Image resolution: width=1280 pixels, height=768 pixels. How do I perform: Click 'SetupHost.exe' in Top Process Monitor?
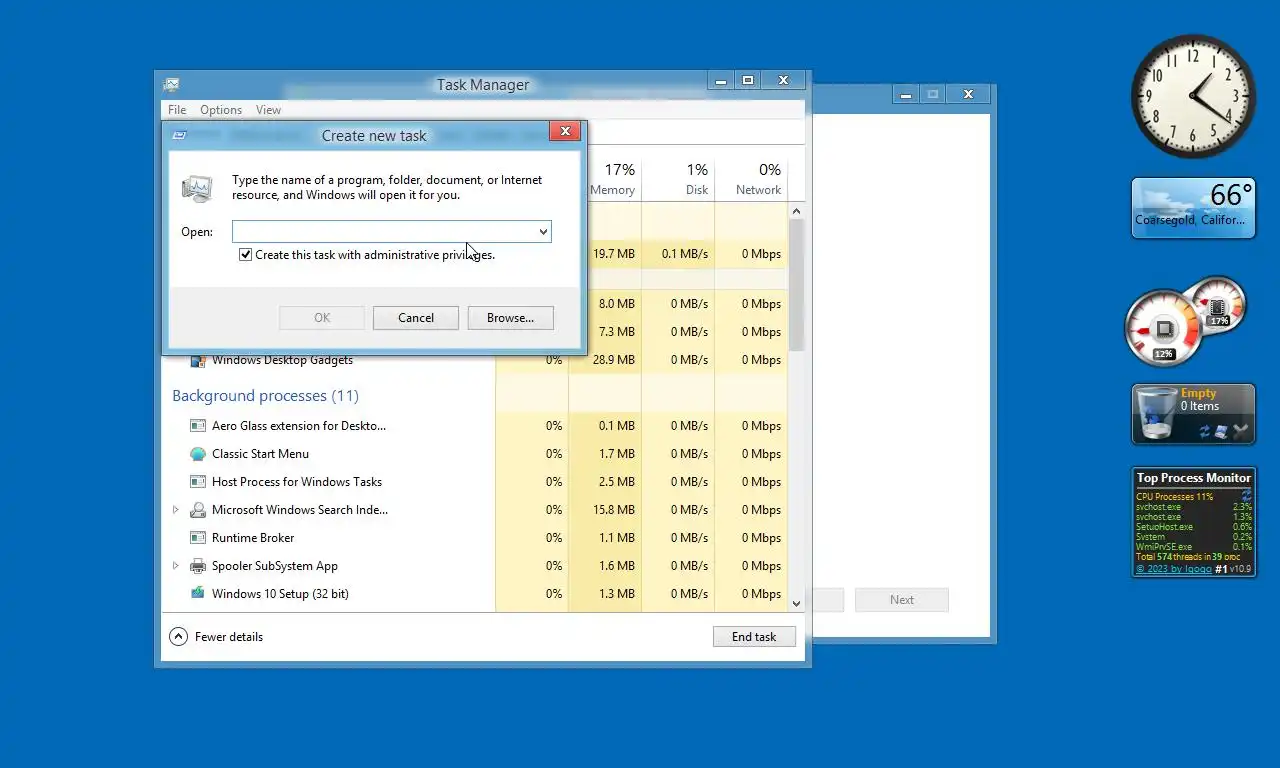tap(1164, 527)
